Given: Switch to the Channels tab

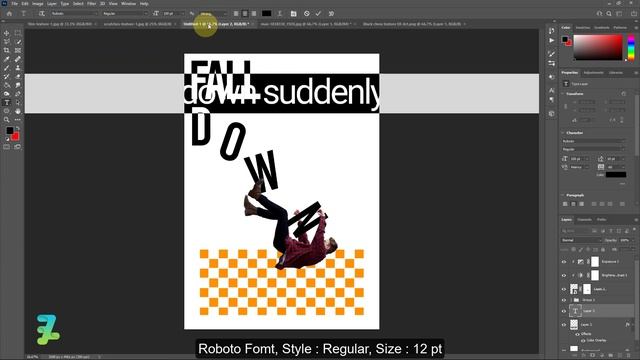Looking at the screenshot, I should pos(584,220).
